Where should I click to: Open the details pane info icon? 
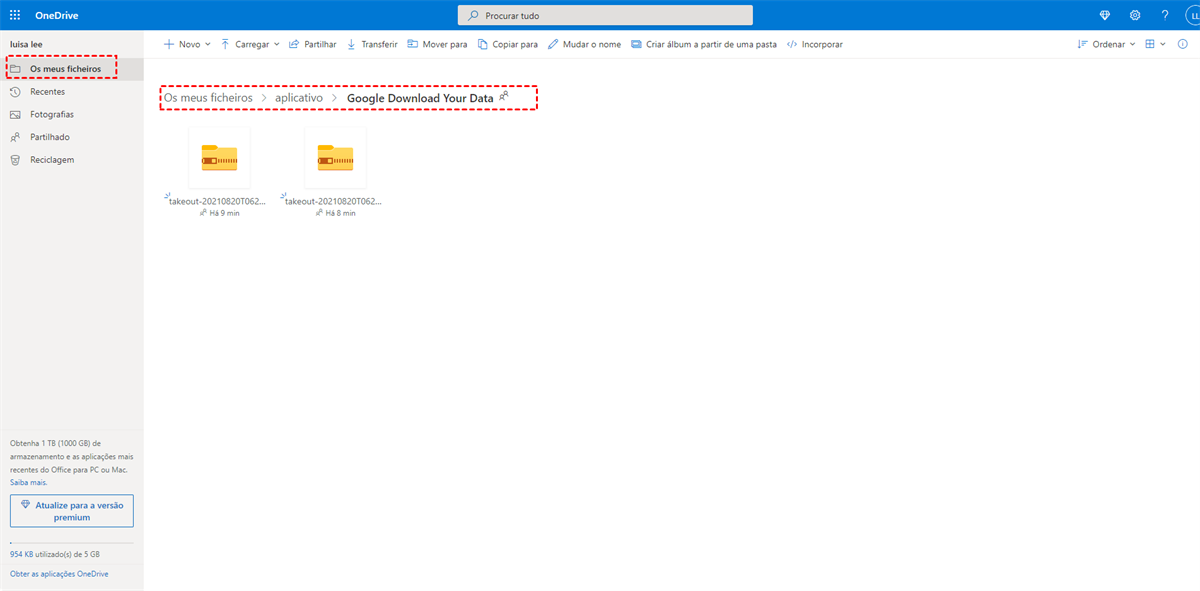click(x=1185, y=44)
